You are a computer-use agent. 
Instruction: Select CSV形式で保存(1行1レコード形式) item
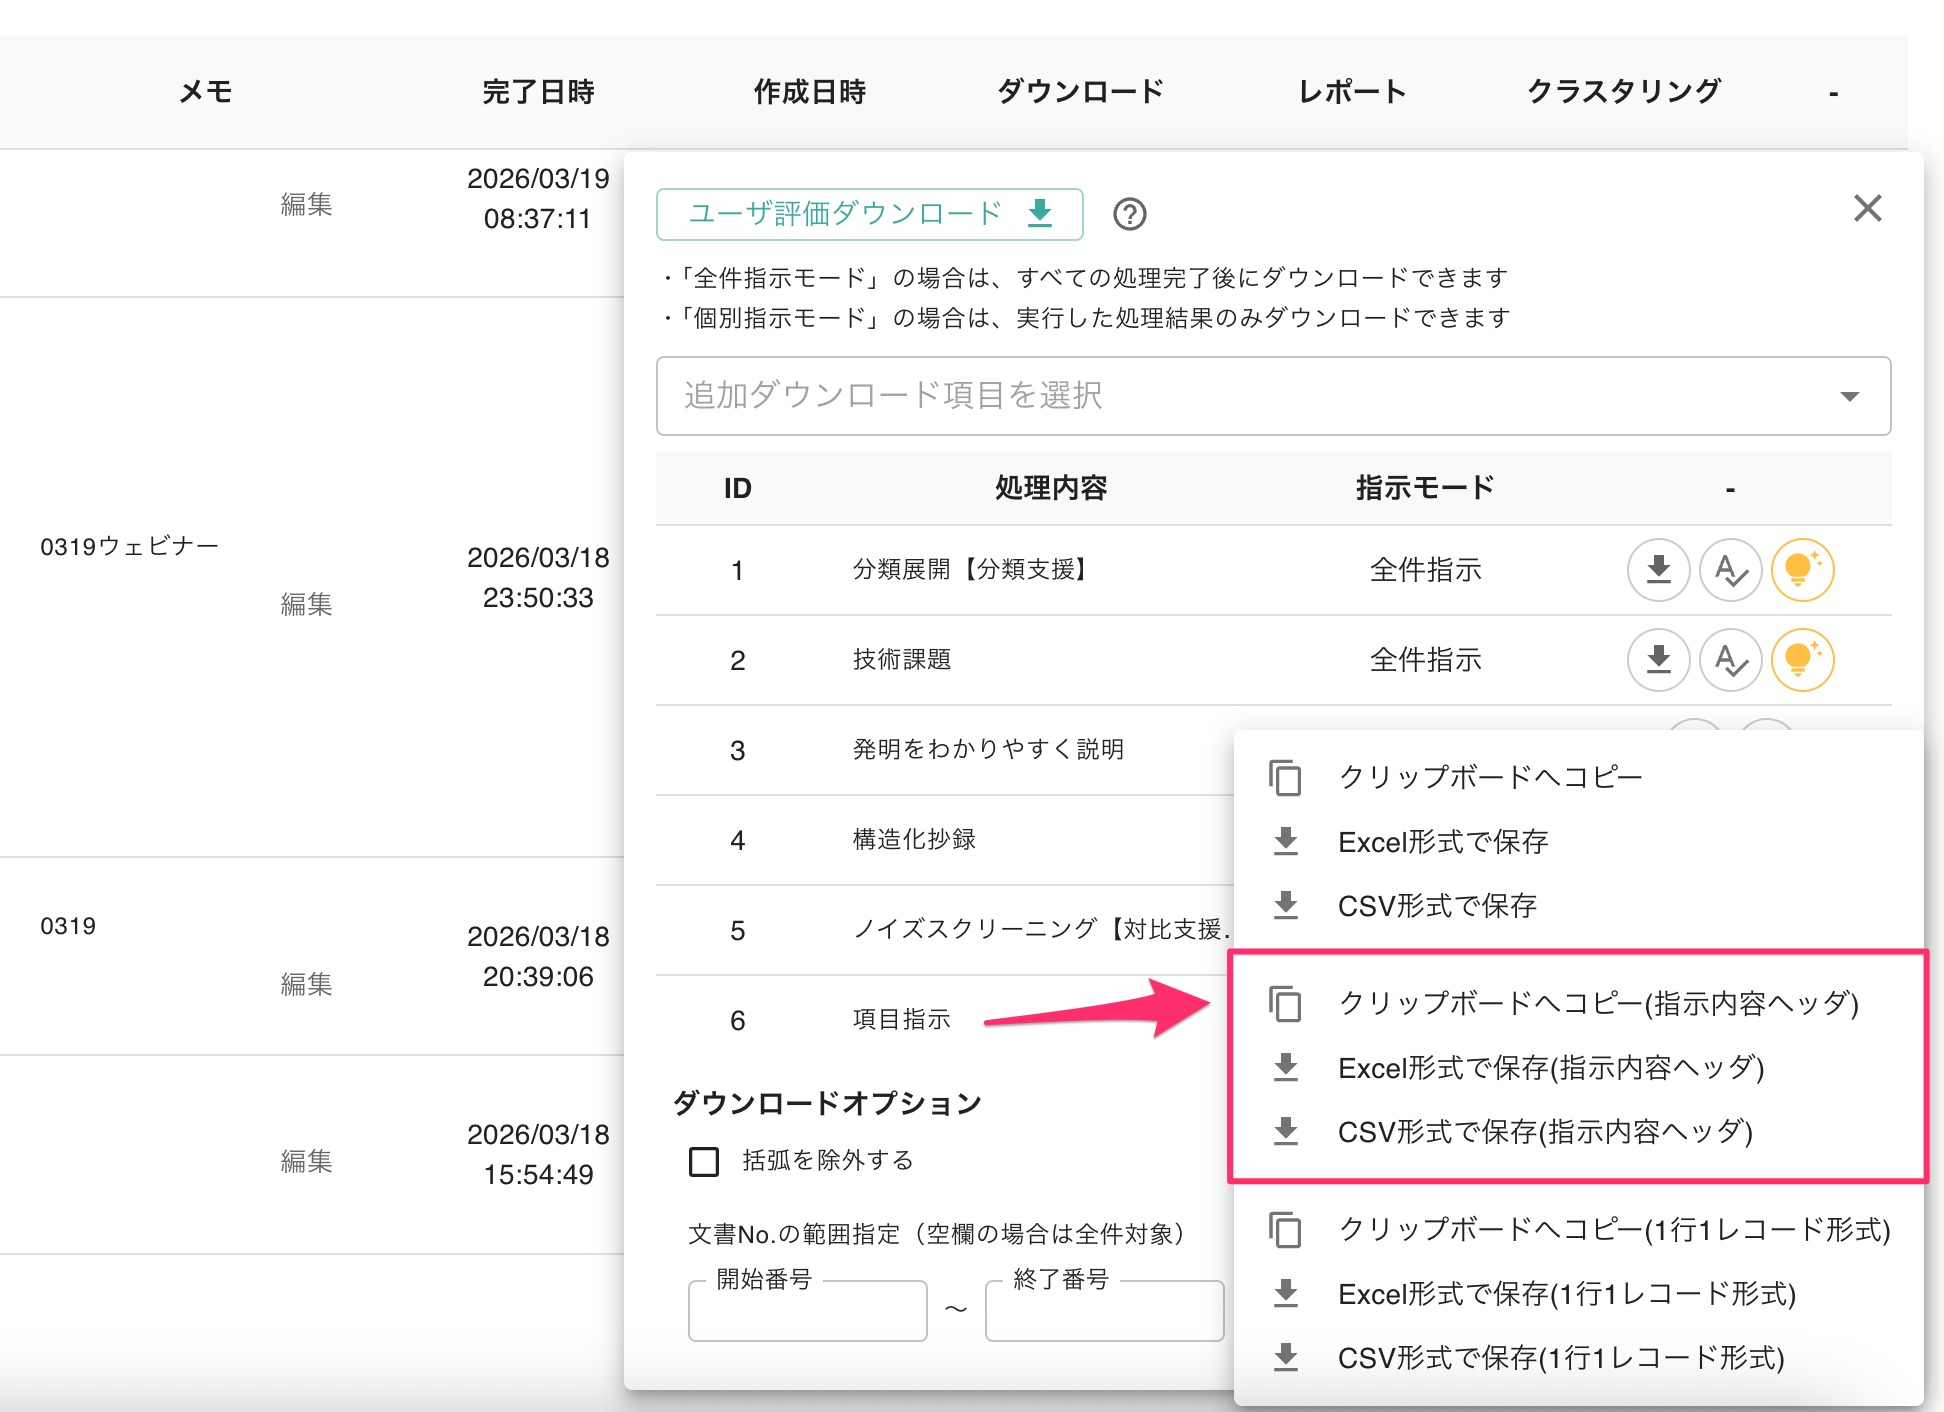pyautogui.click(x=1578, y=1358)
